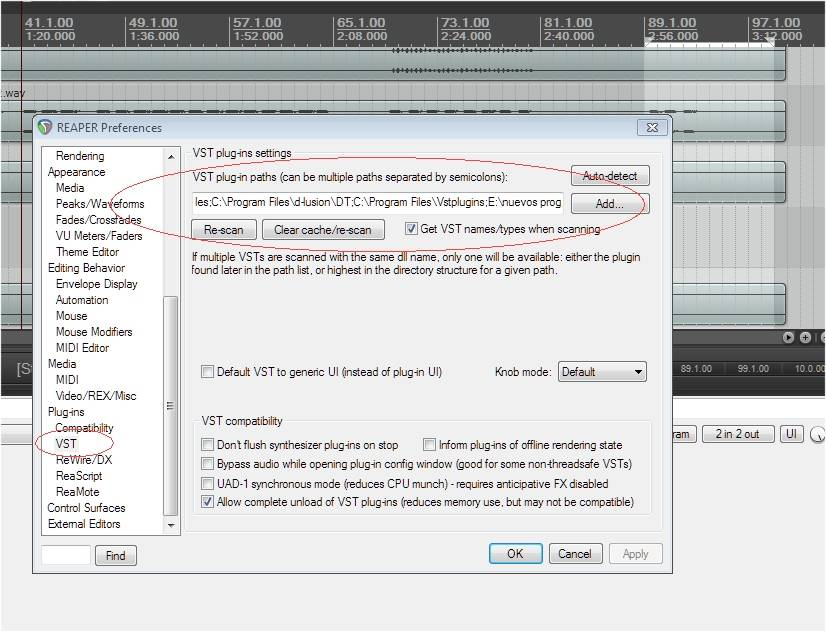Viewport: 826px width, 632px height.
Task: Click the wet/dry knob beside UI button
Action: [x=818, y=434]
